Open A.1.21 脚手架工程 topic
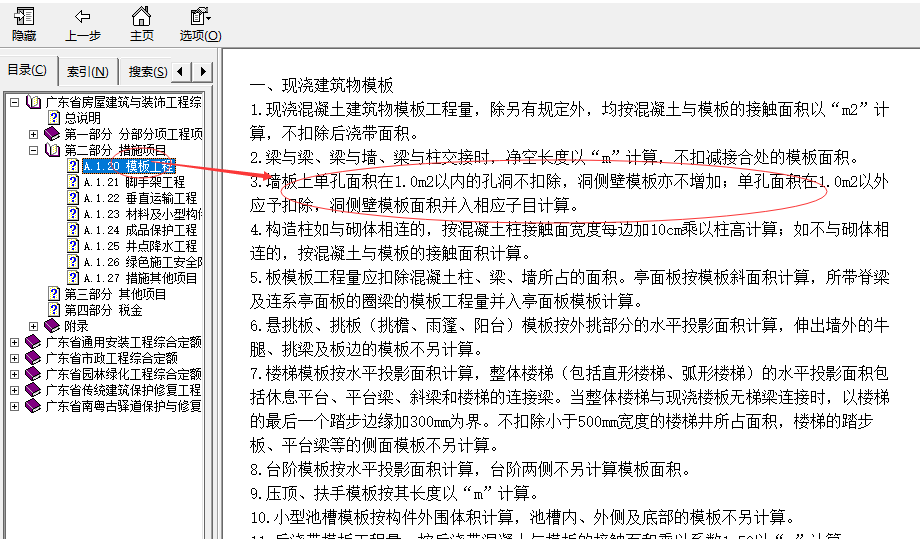920x539 pixels. [x=134, y=182]
